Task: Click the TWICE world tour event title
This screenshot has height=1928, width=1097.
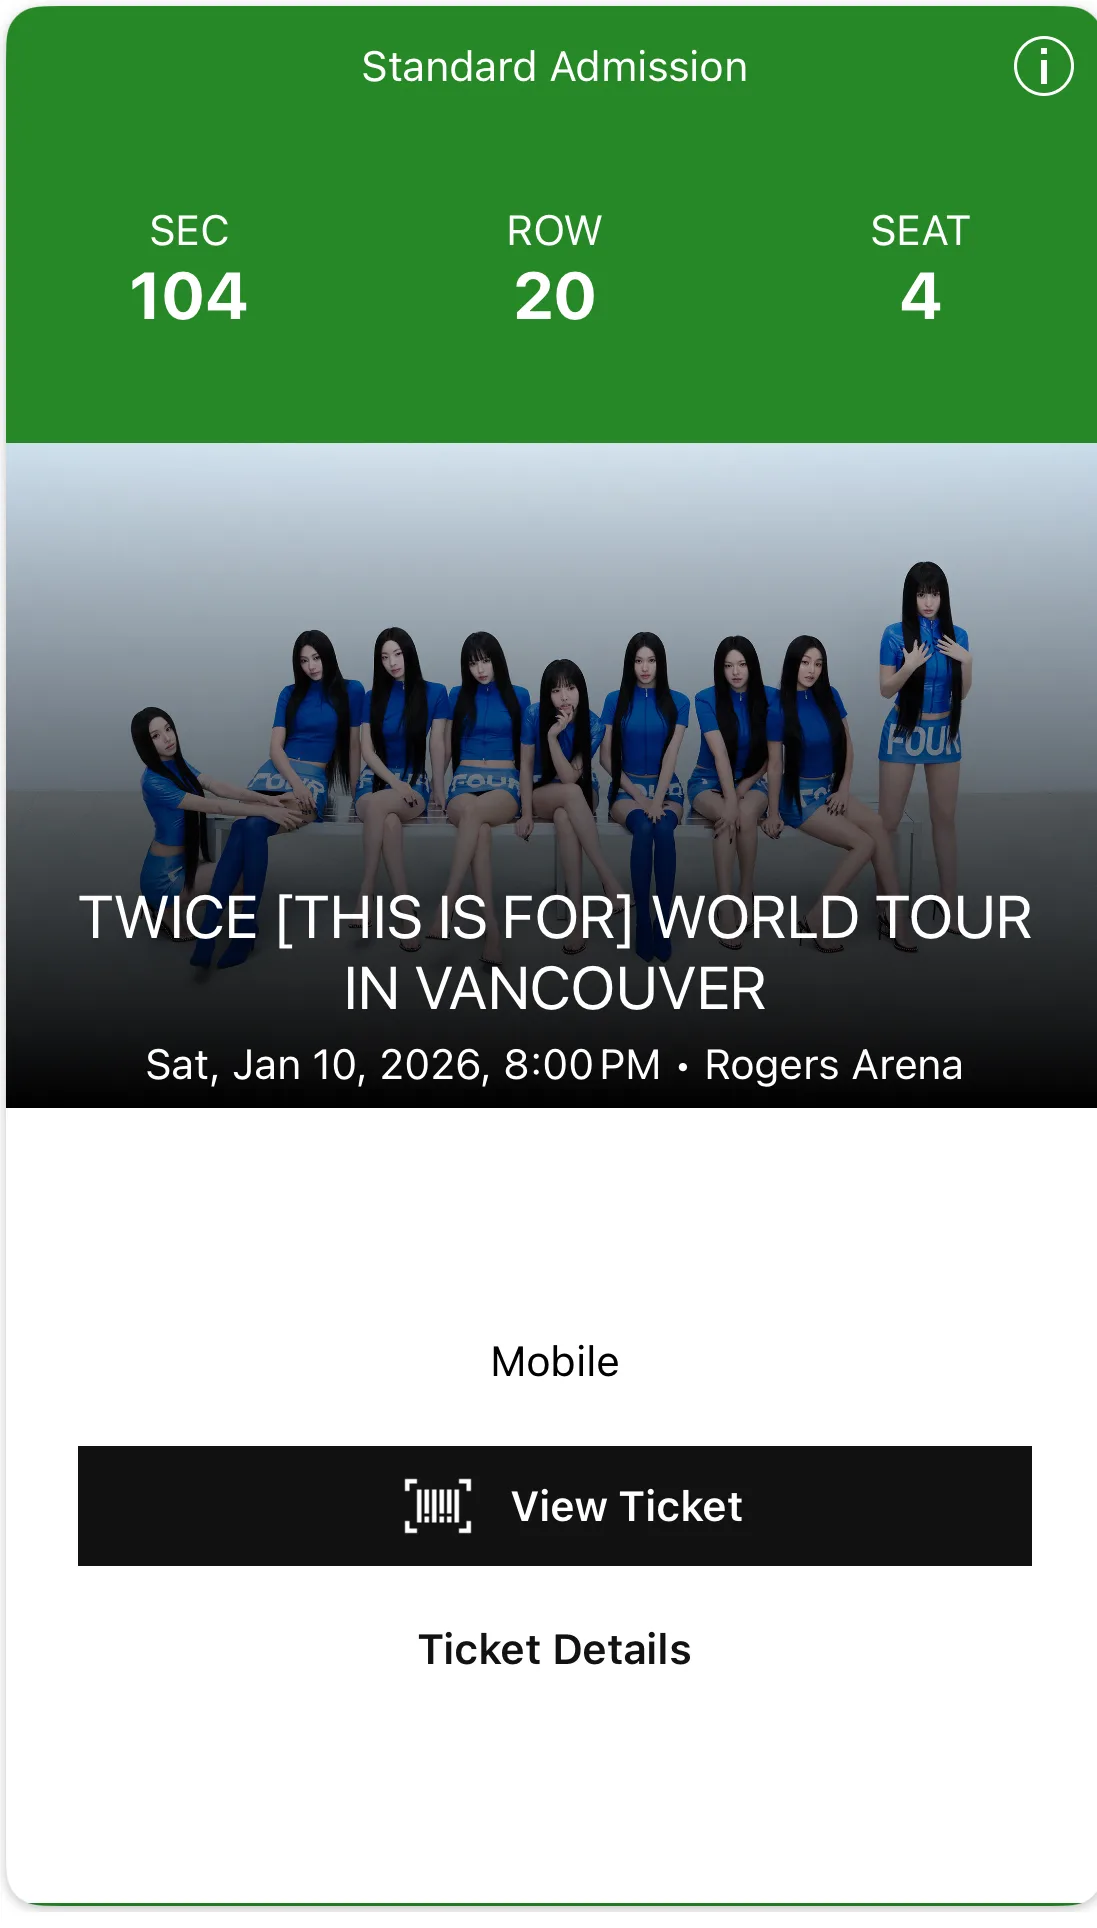Action: (x=555, y=953)
